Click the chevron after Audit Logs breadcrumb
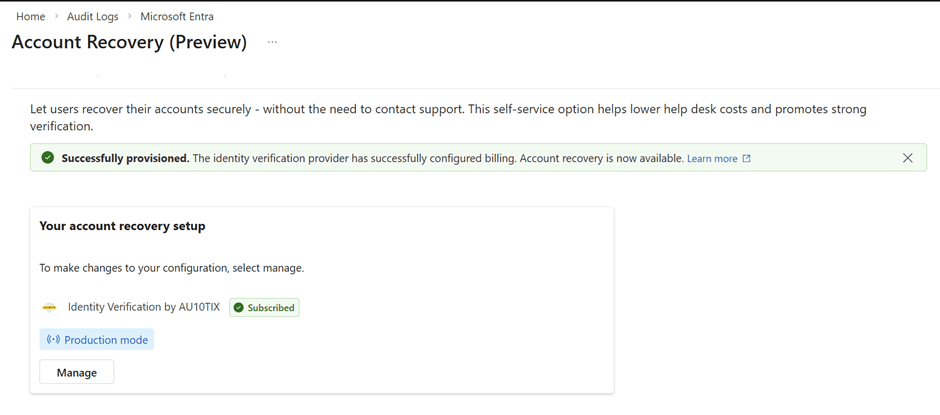 point(129,17)
